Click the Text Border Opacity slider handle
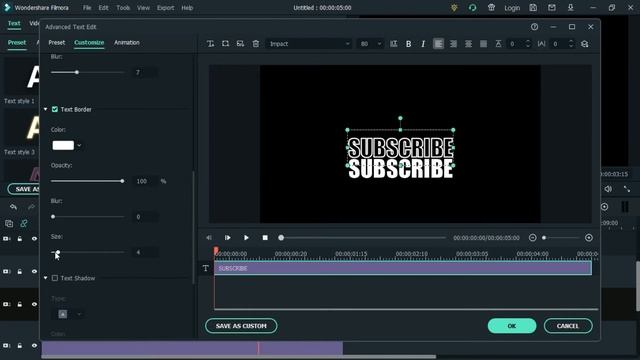640x360 pixels. coord(122,181)
